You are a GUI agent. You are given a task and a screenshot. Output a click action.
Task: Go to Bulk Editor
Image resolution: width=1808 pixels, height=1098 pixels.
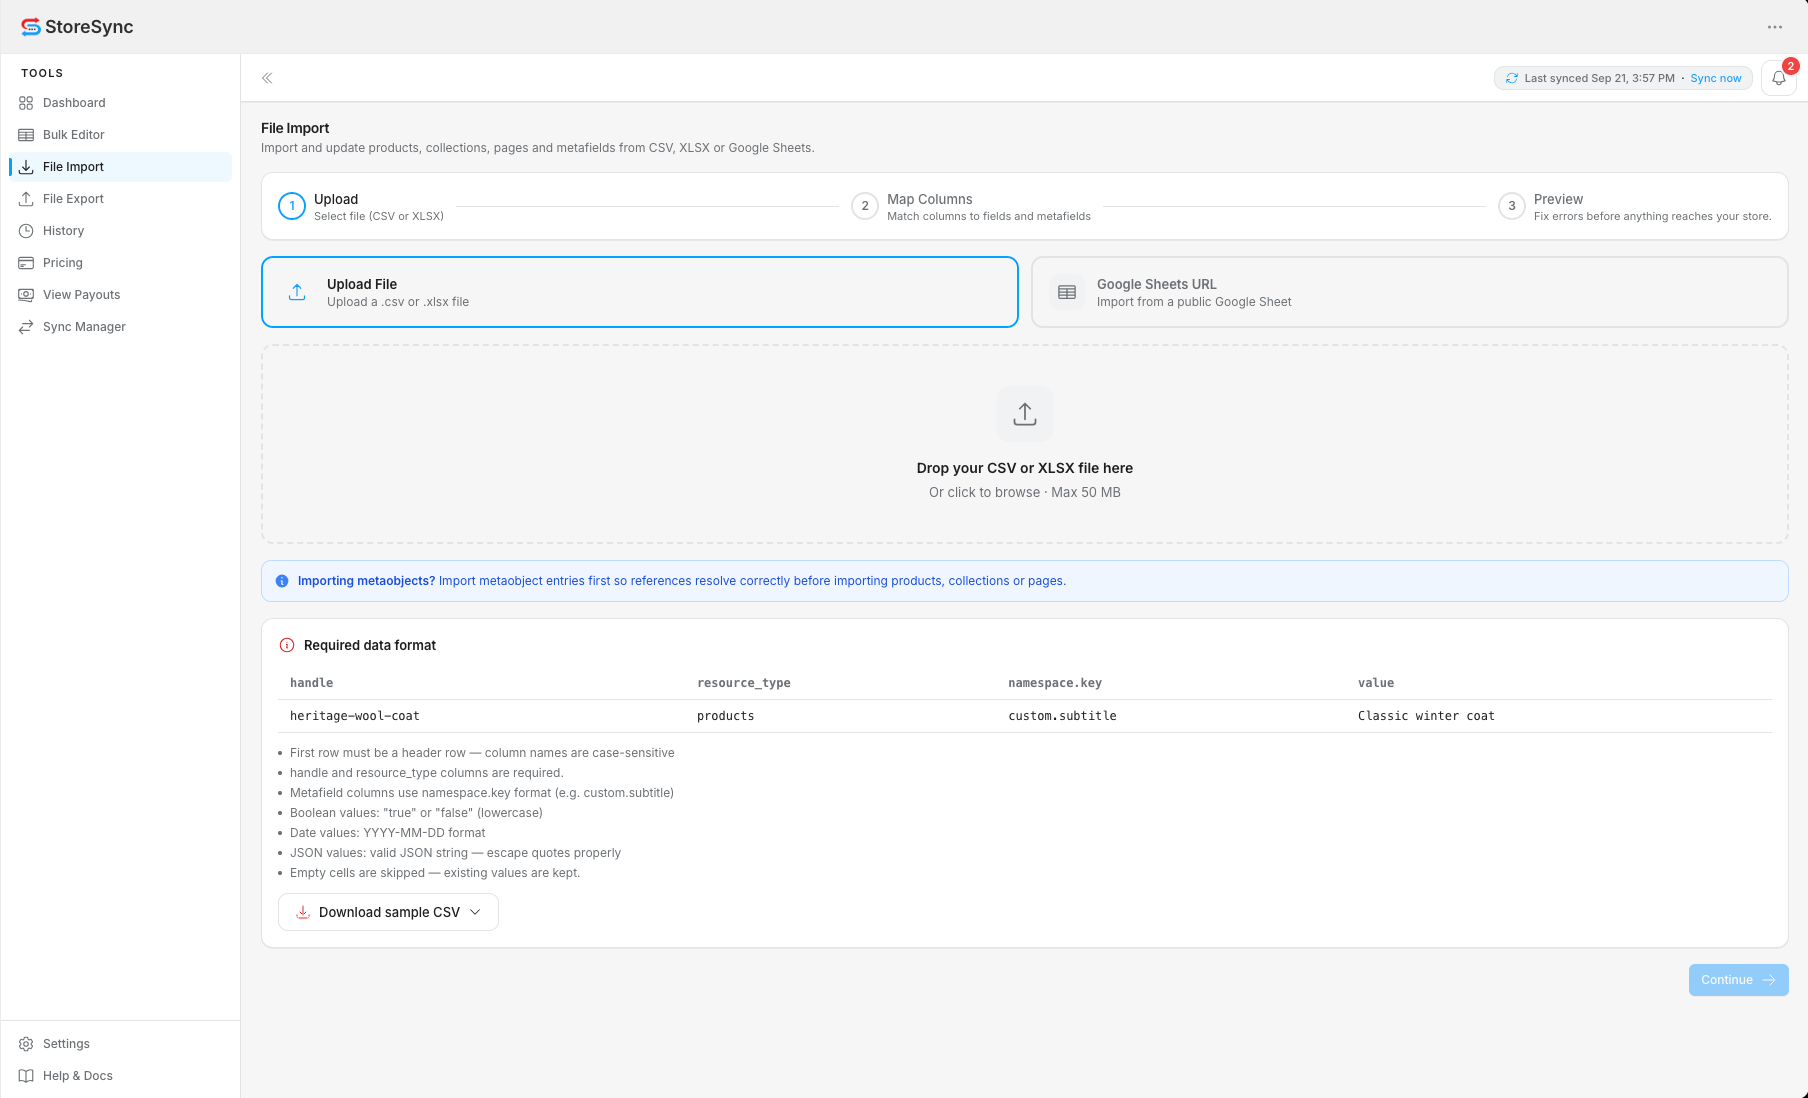[120, 135]
